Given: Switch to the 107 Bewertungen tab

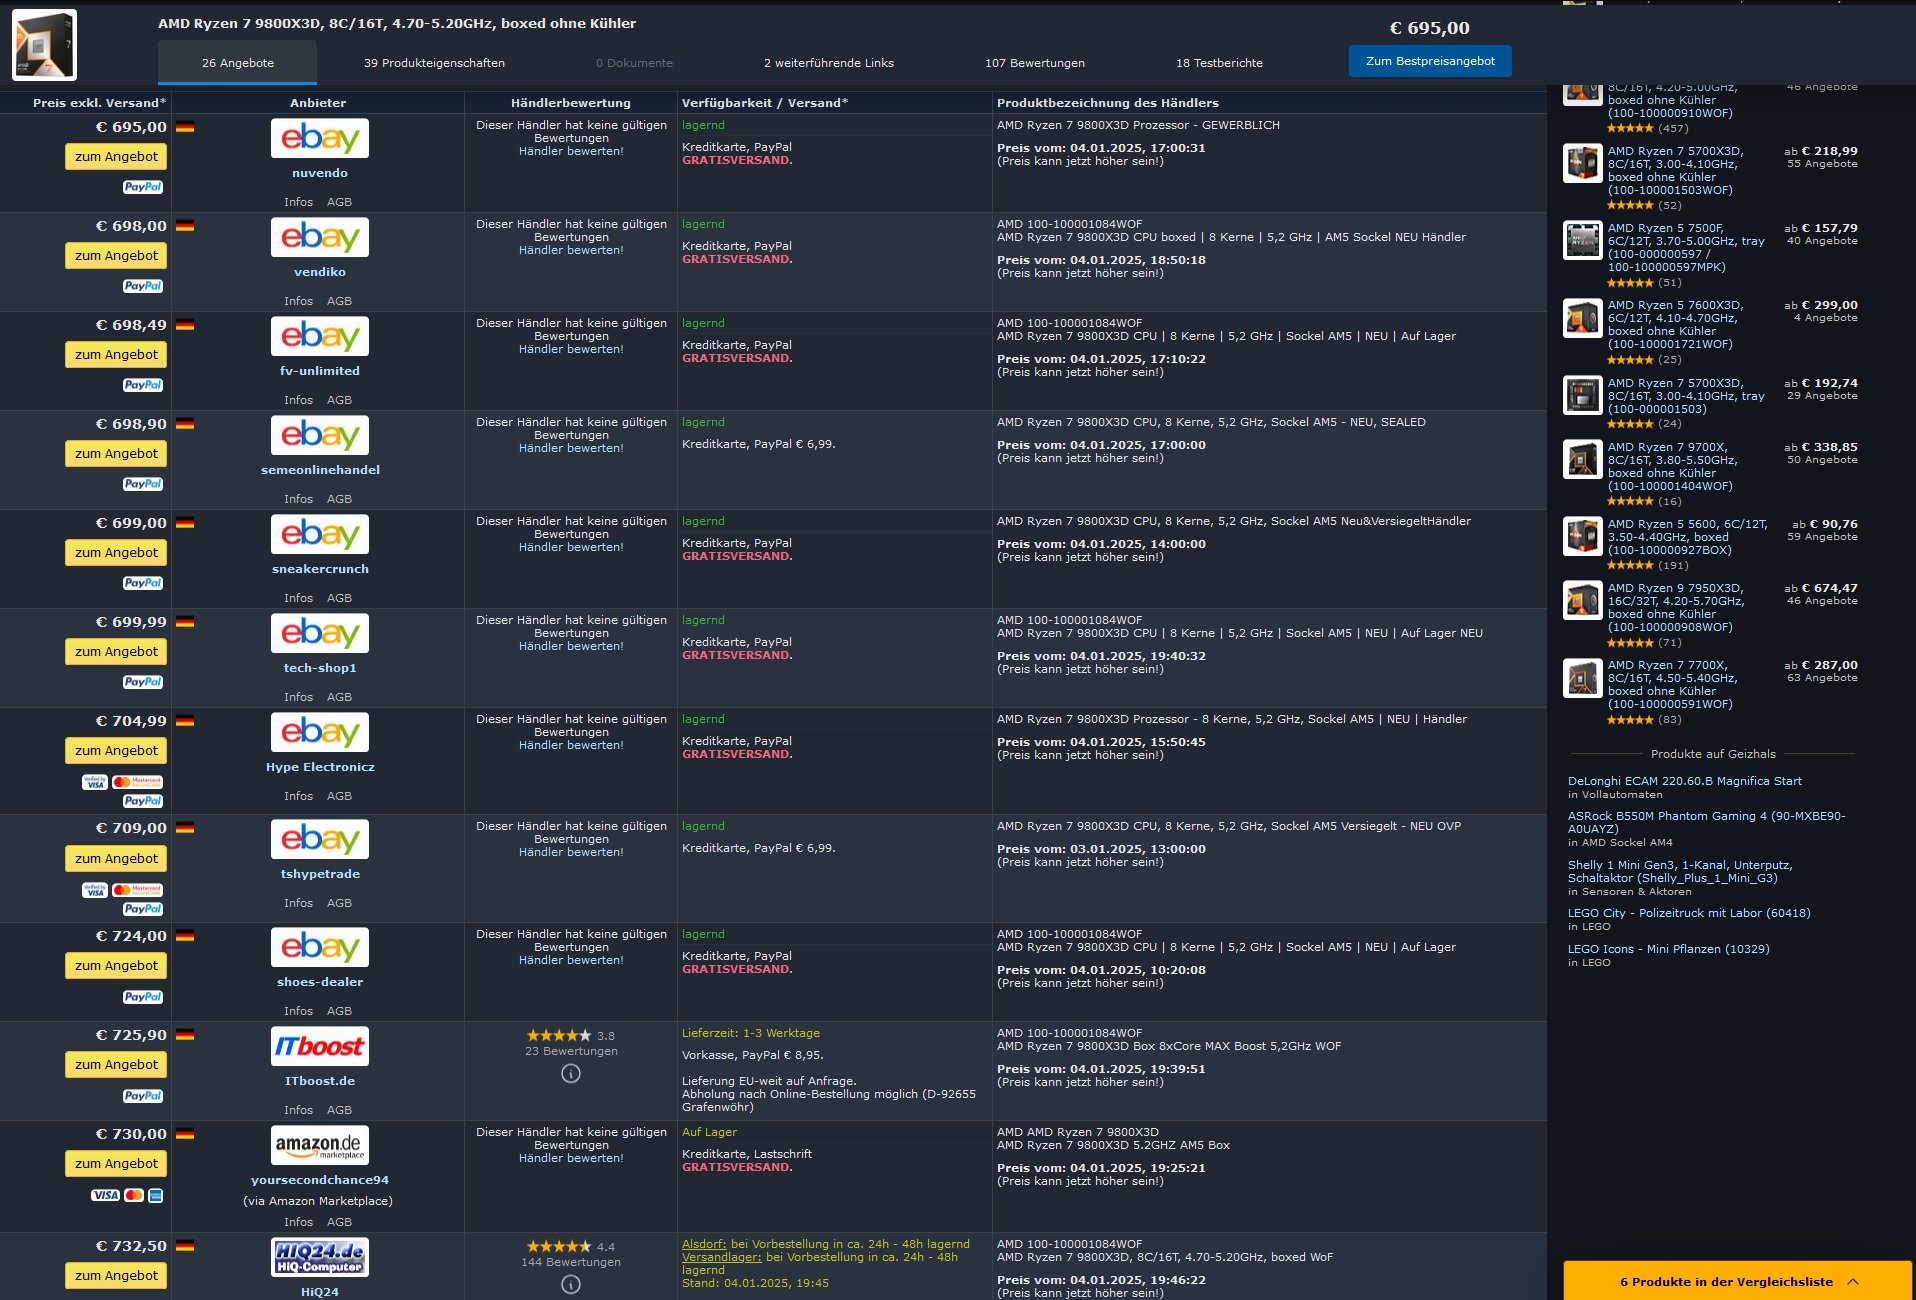Looking at the screenshot, I should point(1034,62).
